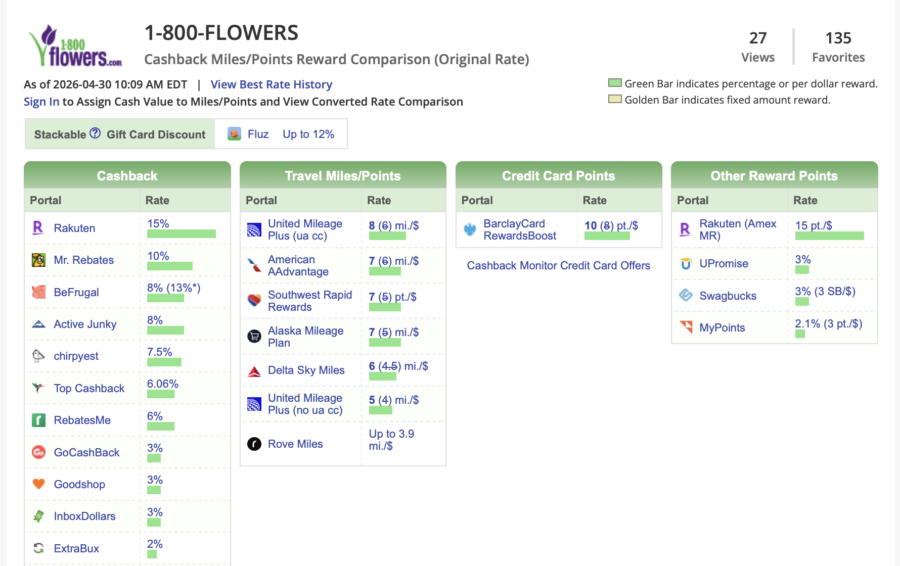Open the chirpyest portal link
Image resolution: width=900 pixels, height=566 pixels.
point(76,356)
